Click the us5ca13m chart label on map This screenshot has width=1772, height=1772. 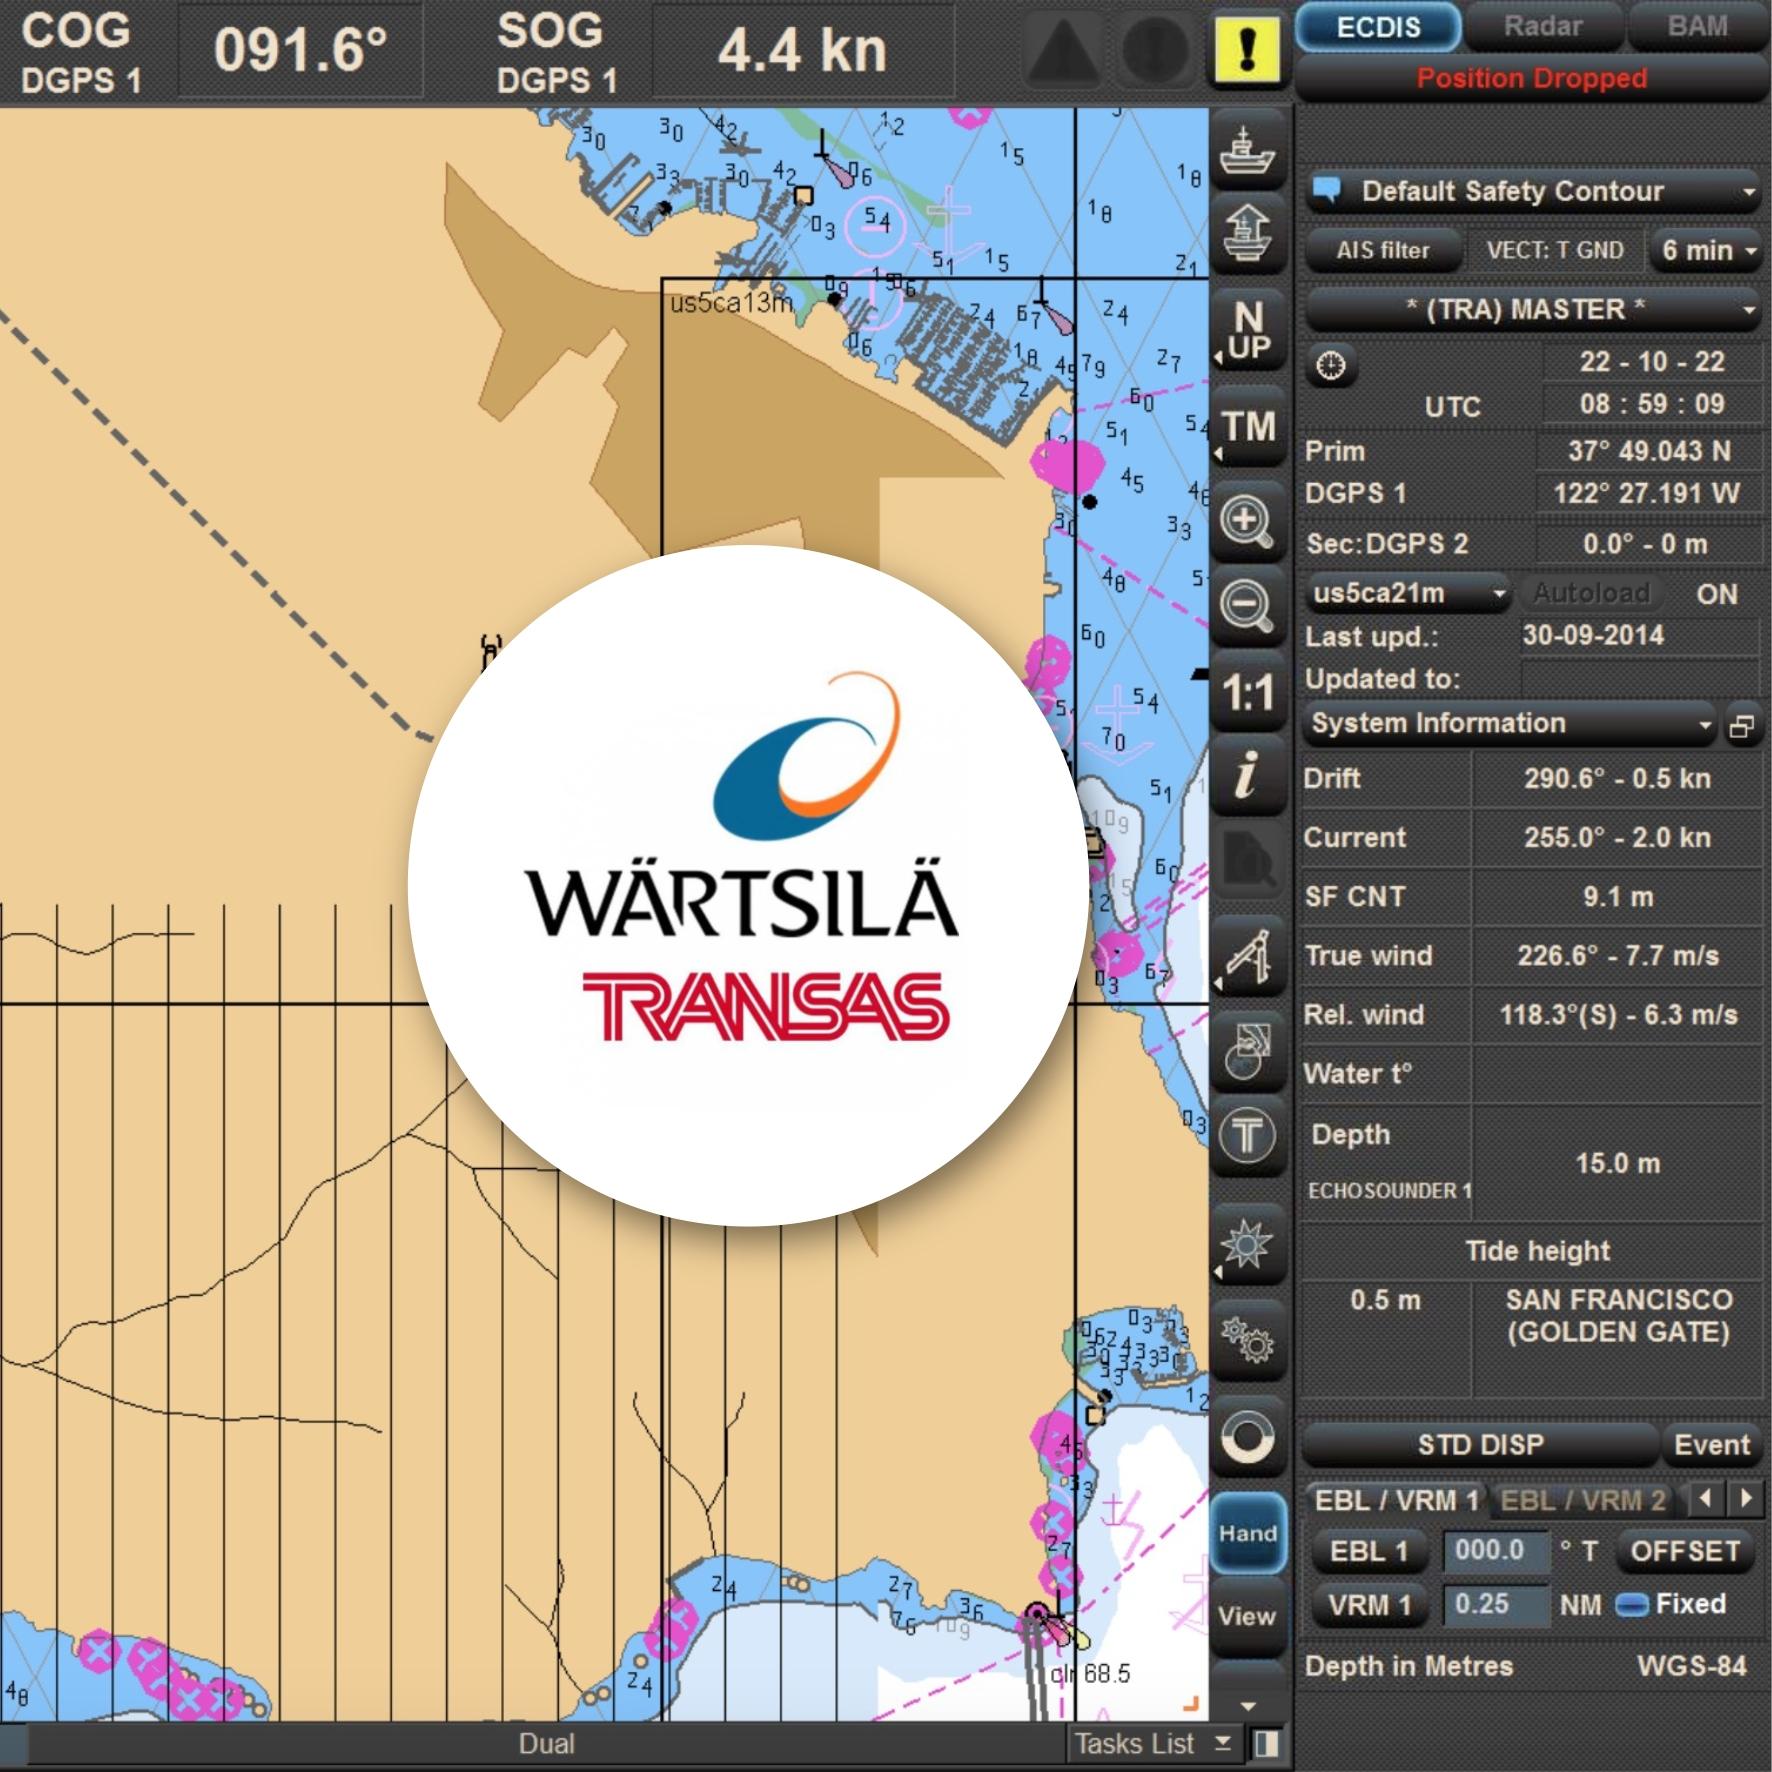coord(731,303)
